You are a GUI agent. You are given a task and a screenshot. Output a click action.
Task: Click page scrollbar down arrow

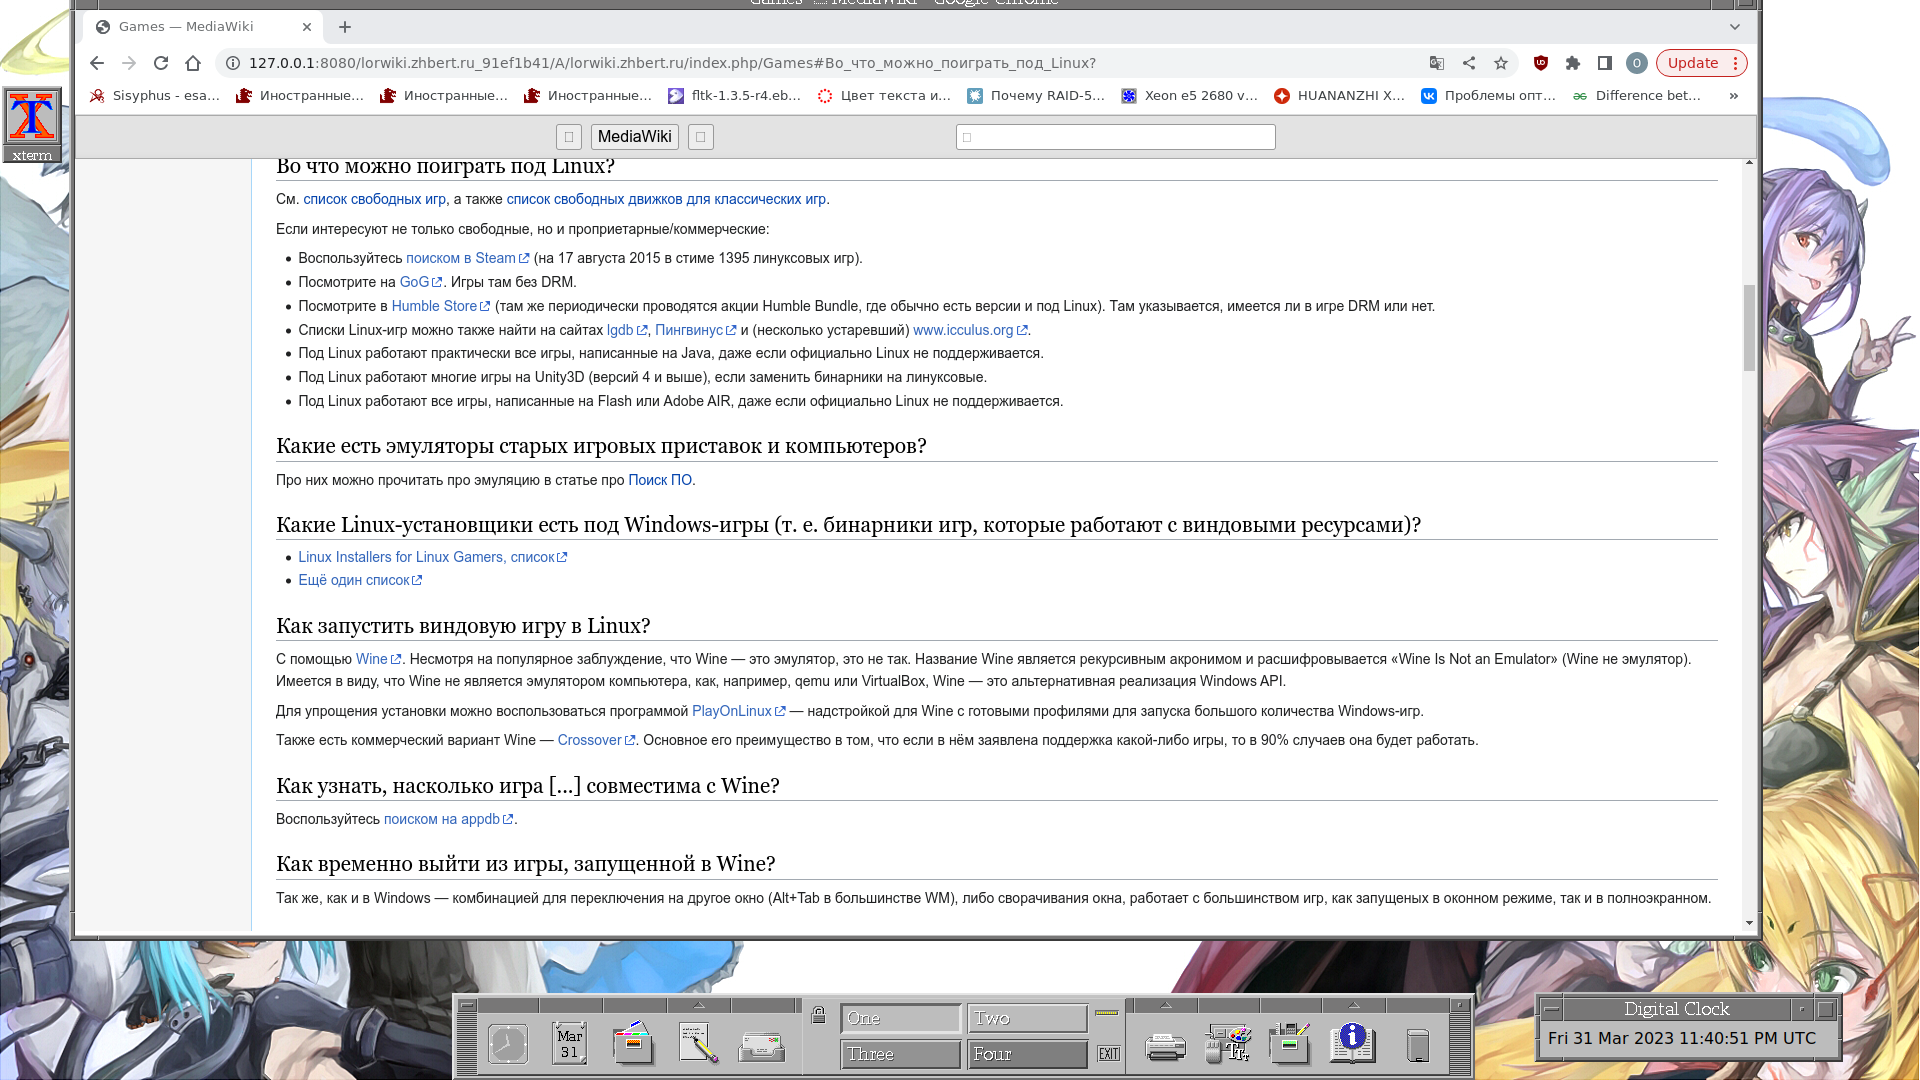coord(1749,923)
